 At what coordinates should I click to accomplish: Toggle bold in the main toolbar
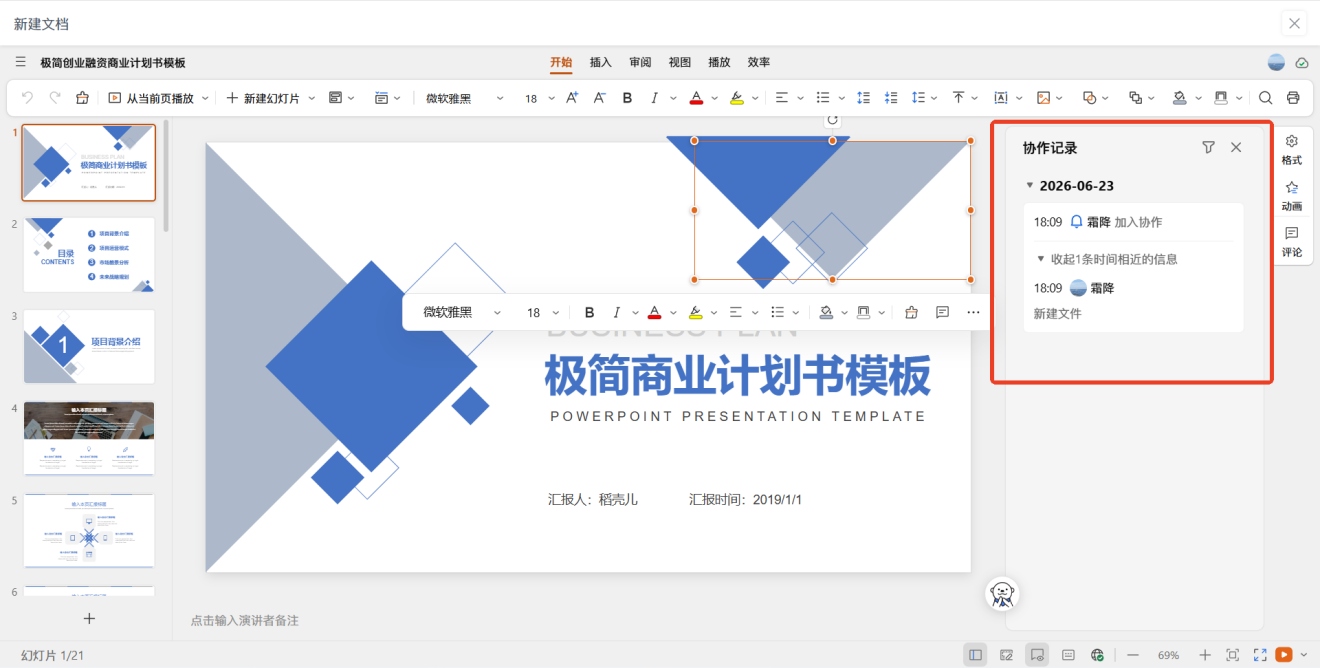pos(627,98)
